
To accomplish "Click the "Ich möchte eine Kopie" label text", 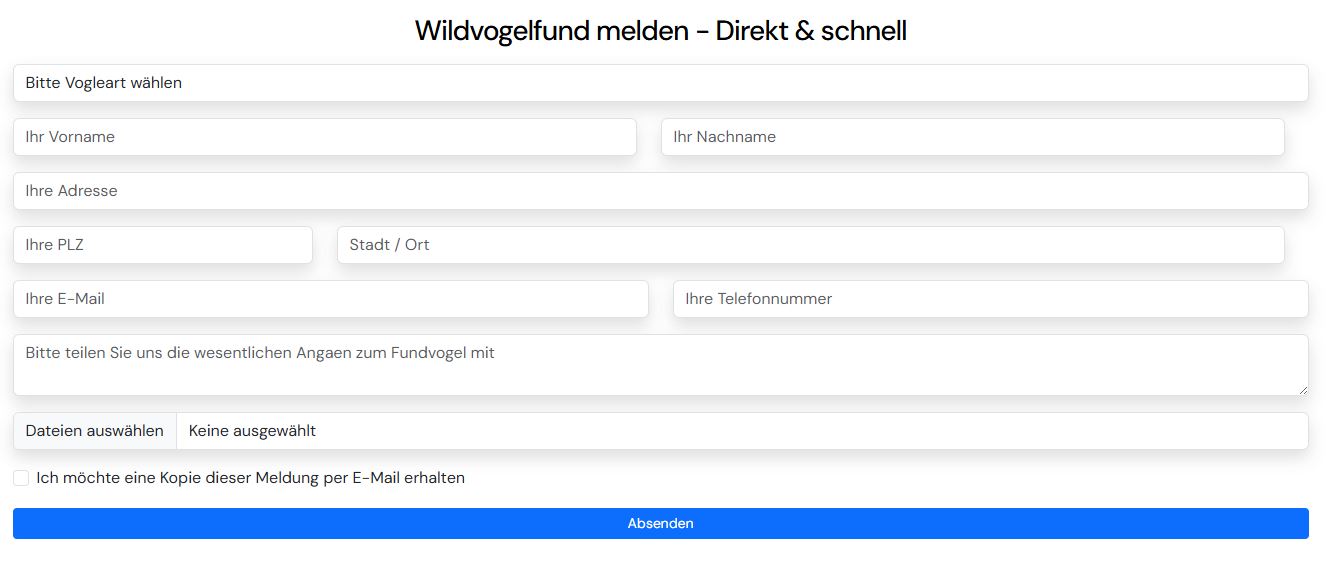I will 180,478.
